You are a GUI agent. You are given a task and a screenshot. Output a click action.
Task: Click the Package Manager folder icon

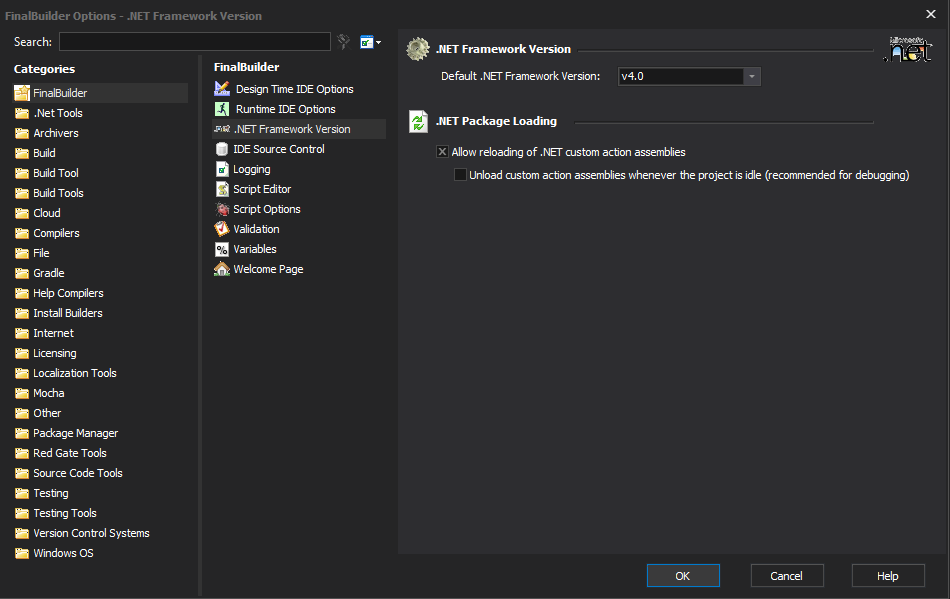pos(22,433)
